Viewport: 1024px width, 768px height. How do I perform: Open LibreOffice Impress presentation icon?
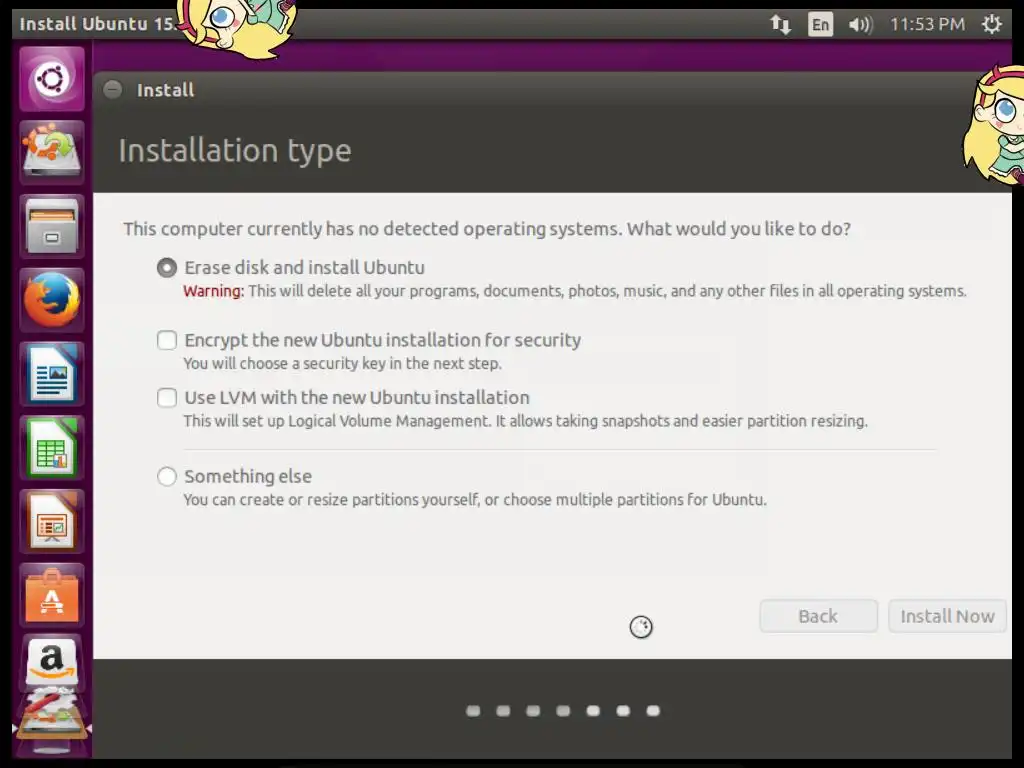[x=52, y=522]
